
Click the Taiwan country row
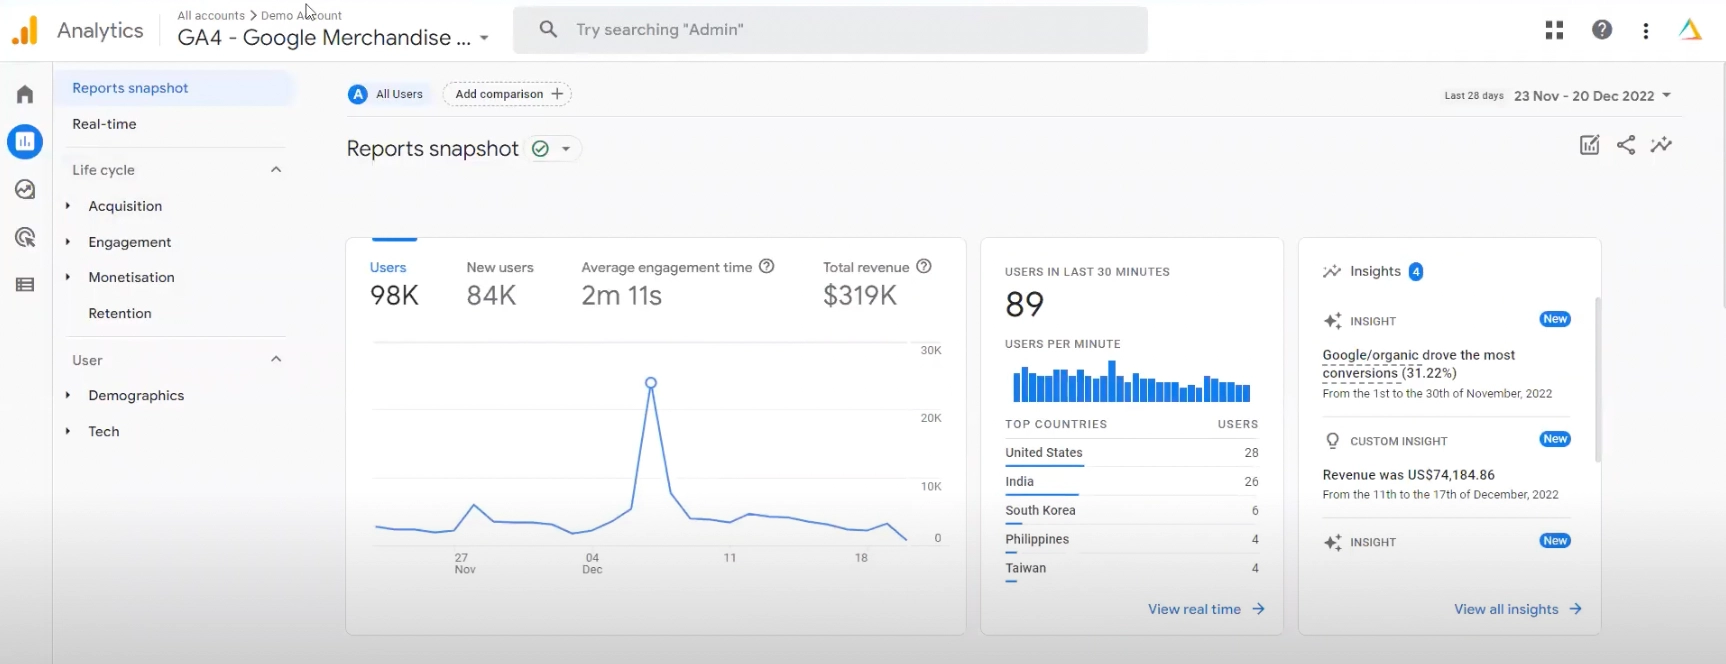[1131, 569]
